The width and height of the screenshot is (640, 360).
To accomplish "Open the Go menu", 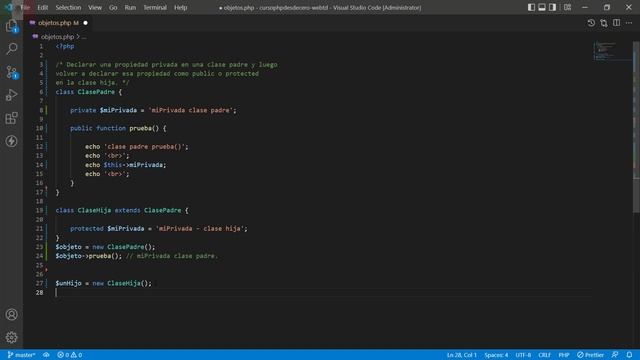I will coord(113,7).
